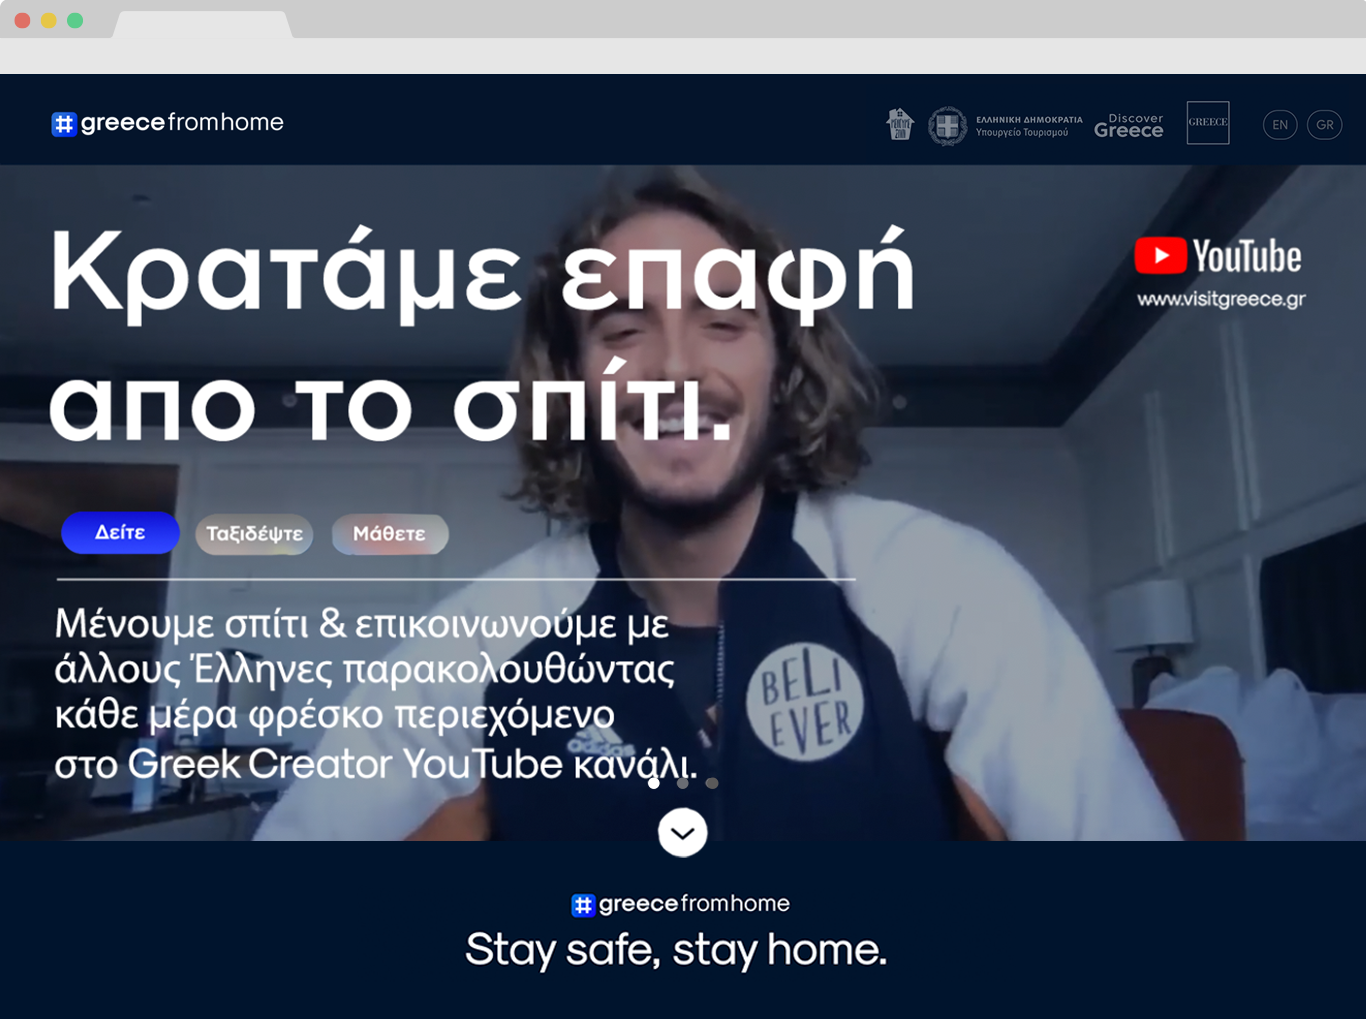The width and height of the screenshot is (1366, 1019).
Task: Switch language to EN
Action: pos(1280,125)
